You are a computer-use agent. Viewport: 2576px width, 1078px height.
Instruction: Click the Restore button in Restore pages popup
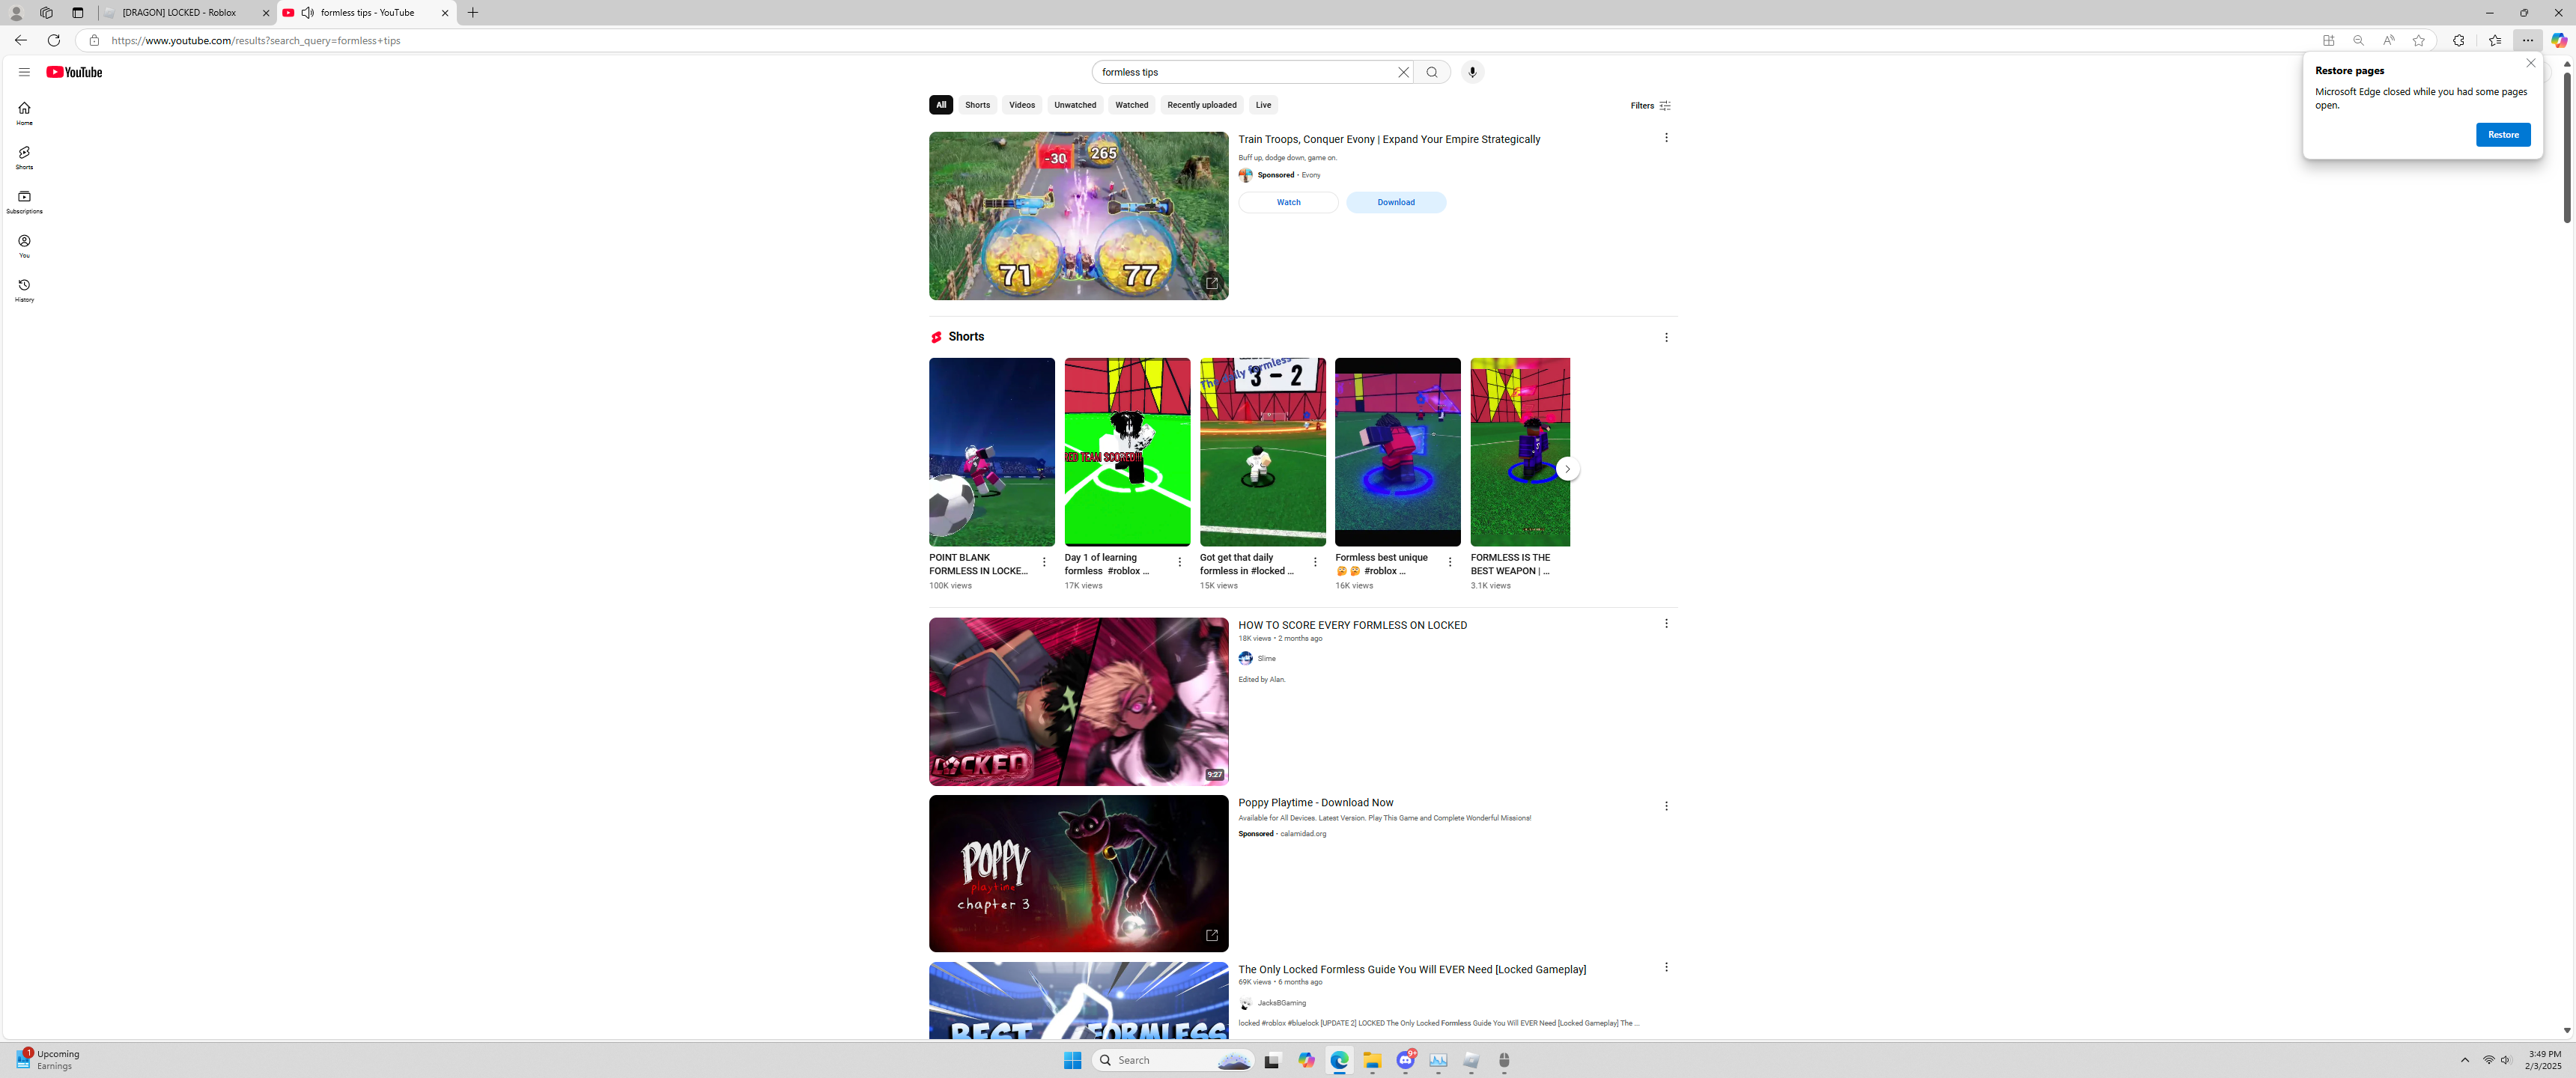[2503, 135]
